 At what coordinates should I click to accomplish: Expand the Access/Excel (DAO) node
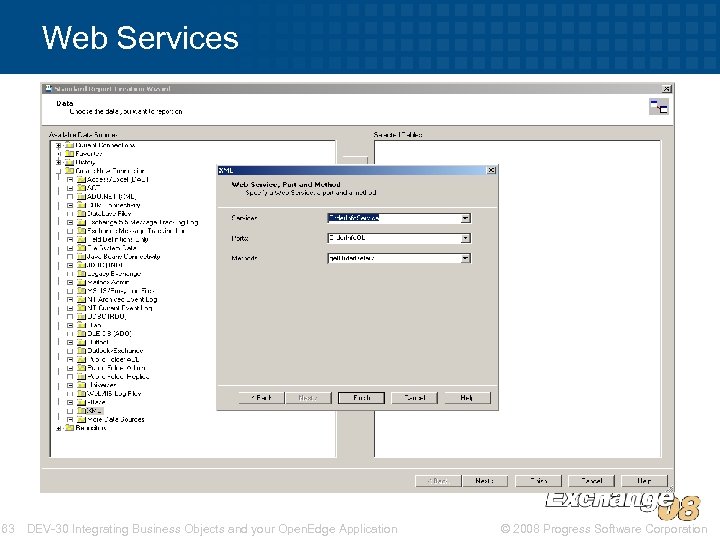(x=70, y=180)
